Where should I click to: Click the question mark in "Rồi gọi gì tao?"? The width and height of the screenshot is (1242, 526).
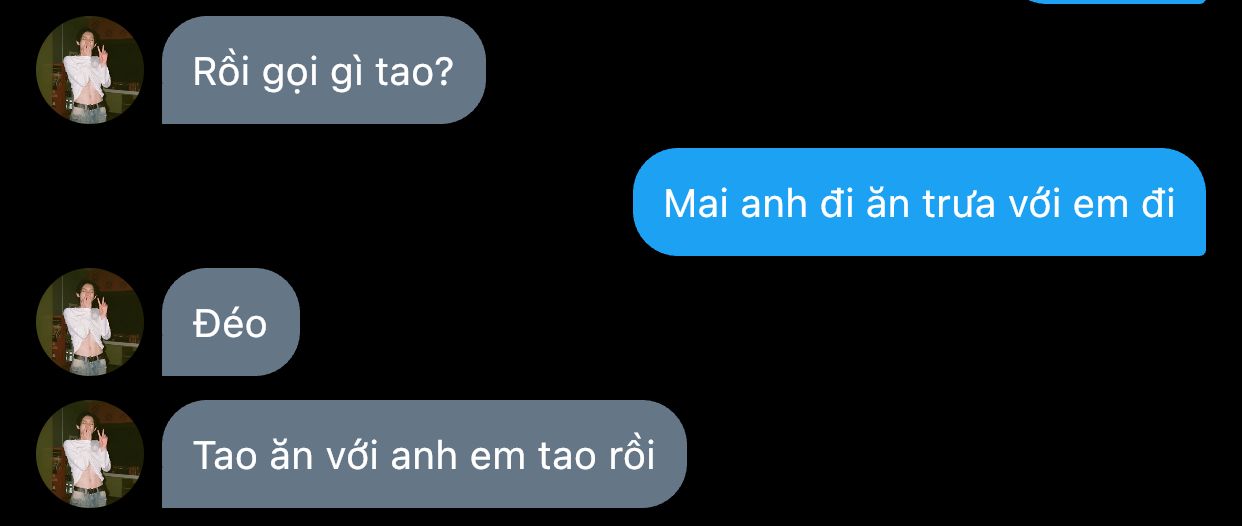click(x=445, y=71)
